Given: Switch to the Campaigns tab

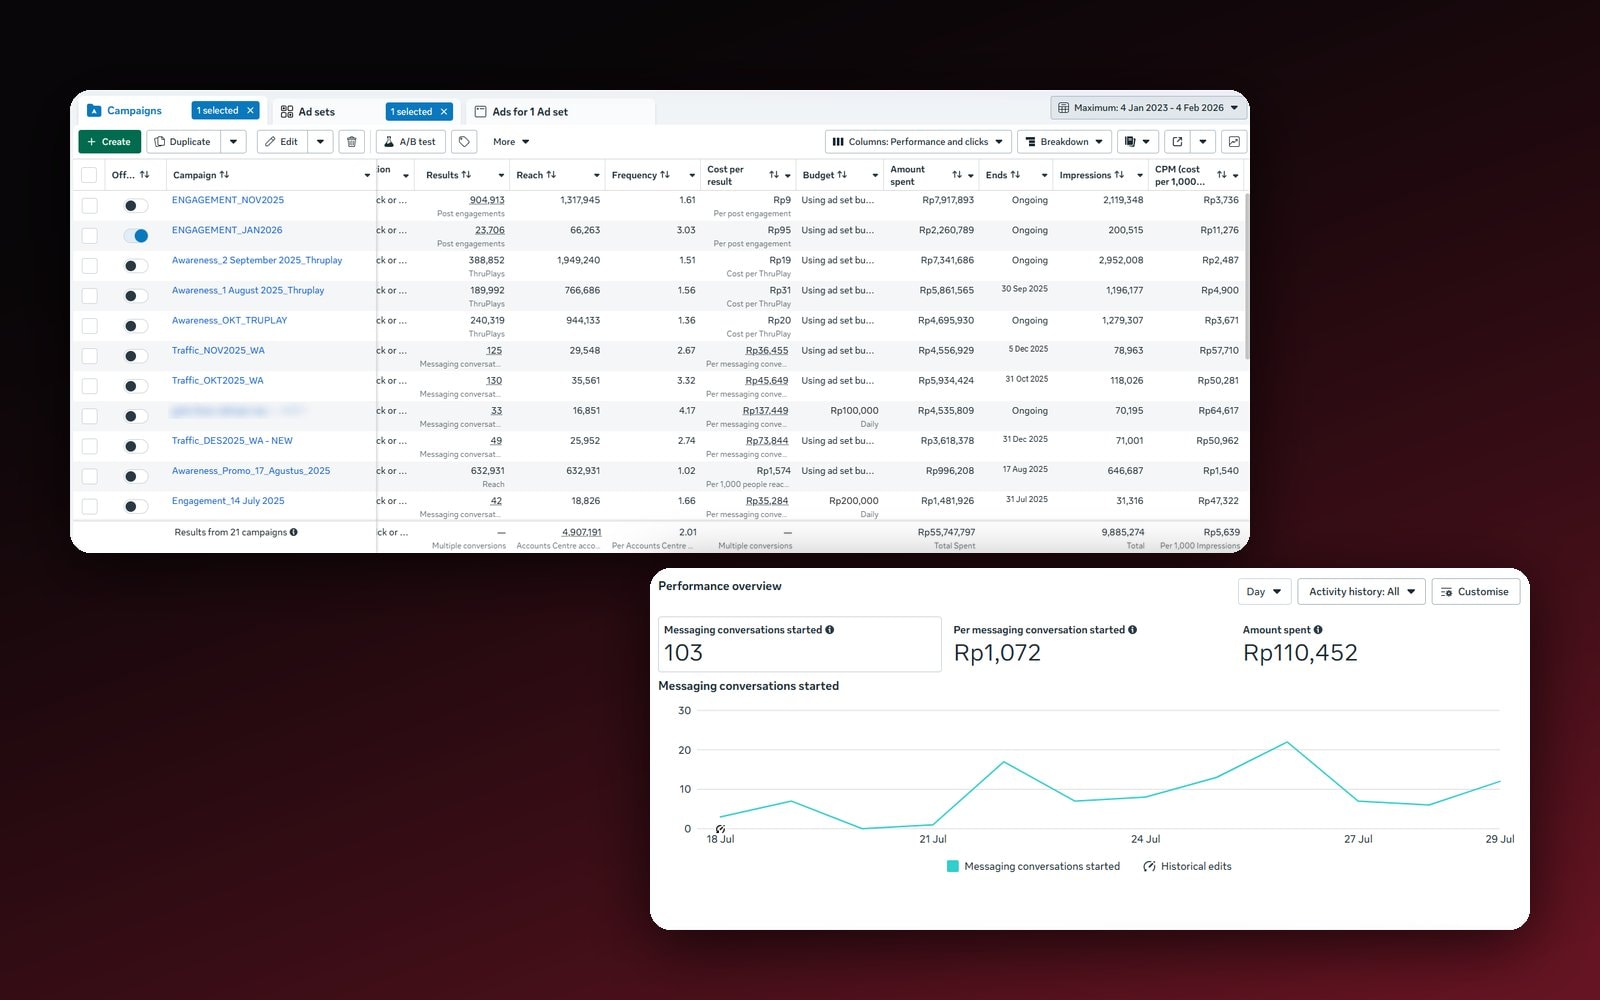Looking at the screenshot, I should coord(134,111).
